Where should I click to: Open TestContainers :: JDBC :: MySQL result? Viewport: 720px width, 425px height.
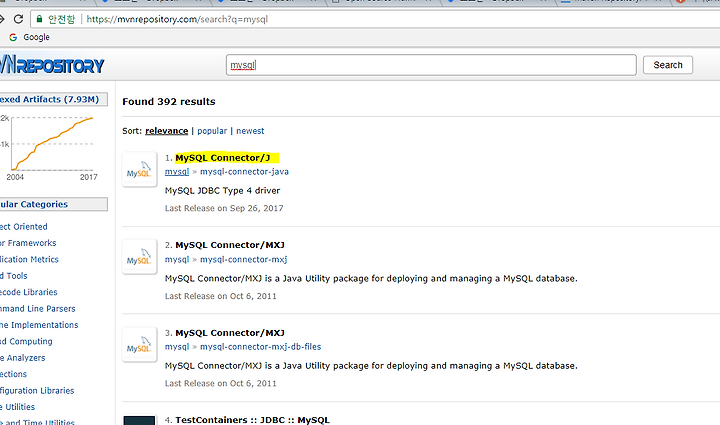pos(253,420)
